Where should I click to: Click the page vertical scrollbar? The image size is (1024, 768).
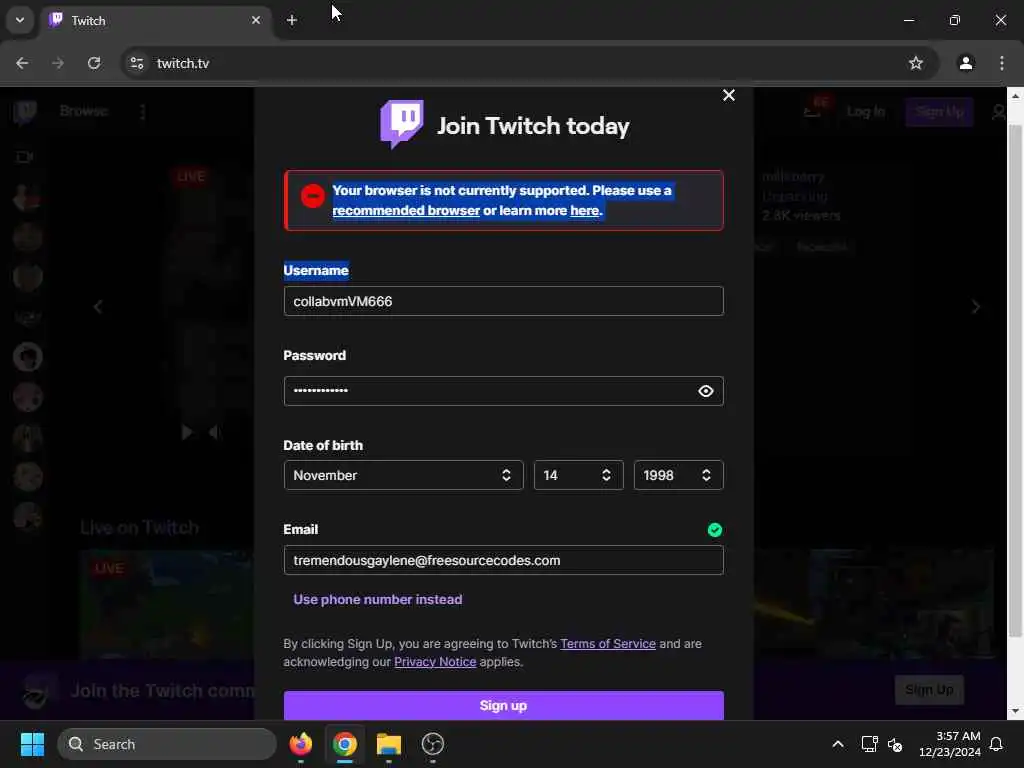[1015, 380]
